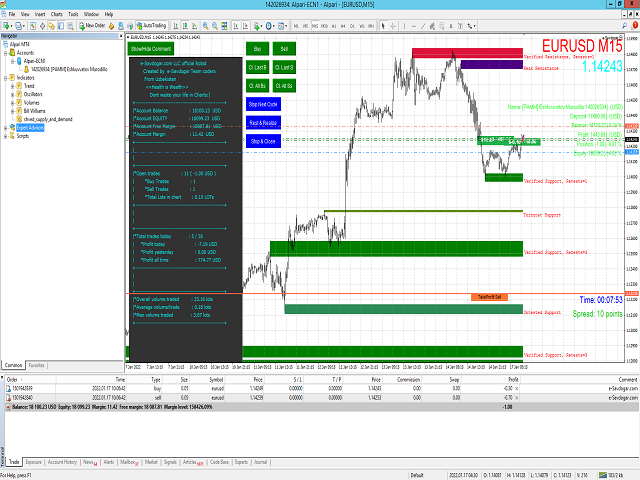Screen dimensions: 640x480
Task: Select the D1 timeframe
Action: (x=352, y=26)
